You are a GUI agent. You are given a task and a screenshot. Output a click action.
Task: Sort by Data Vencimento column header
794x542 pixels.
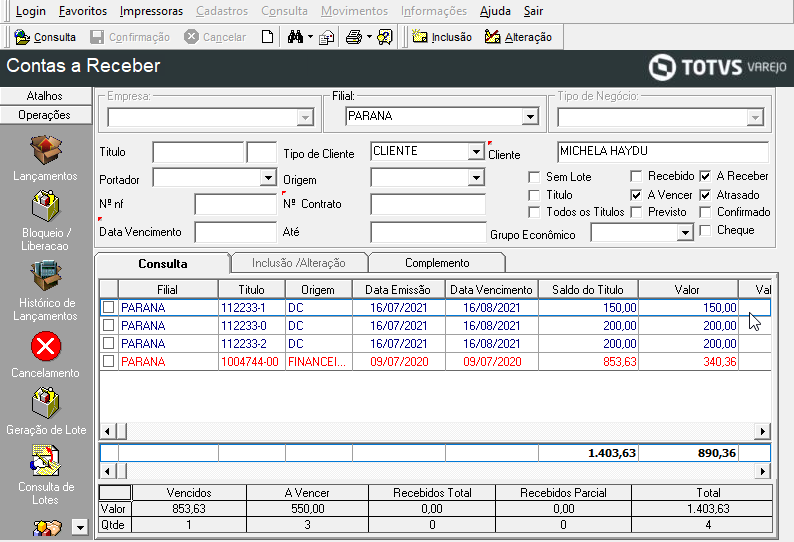point(491,290)
